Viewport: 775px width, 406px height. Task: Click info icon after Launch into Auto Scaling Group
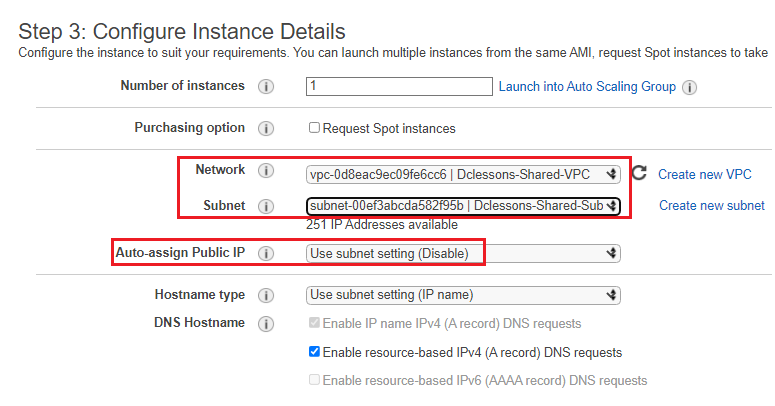click(689, 88)
